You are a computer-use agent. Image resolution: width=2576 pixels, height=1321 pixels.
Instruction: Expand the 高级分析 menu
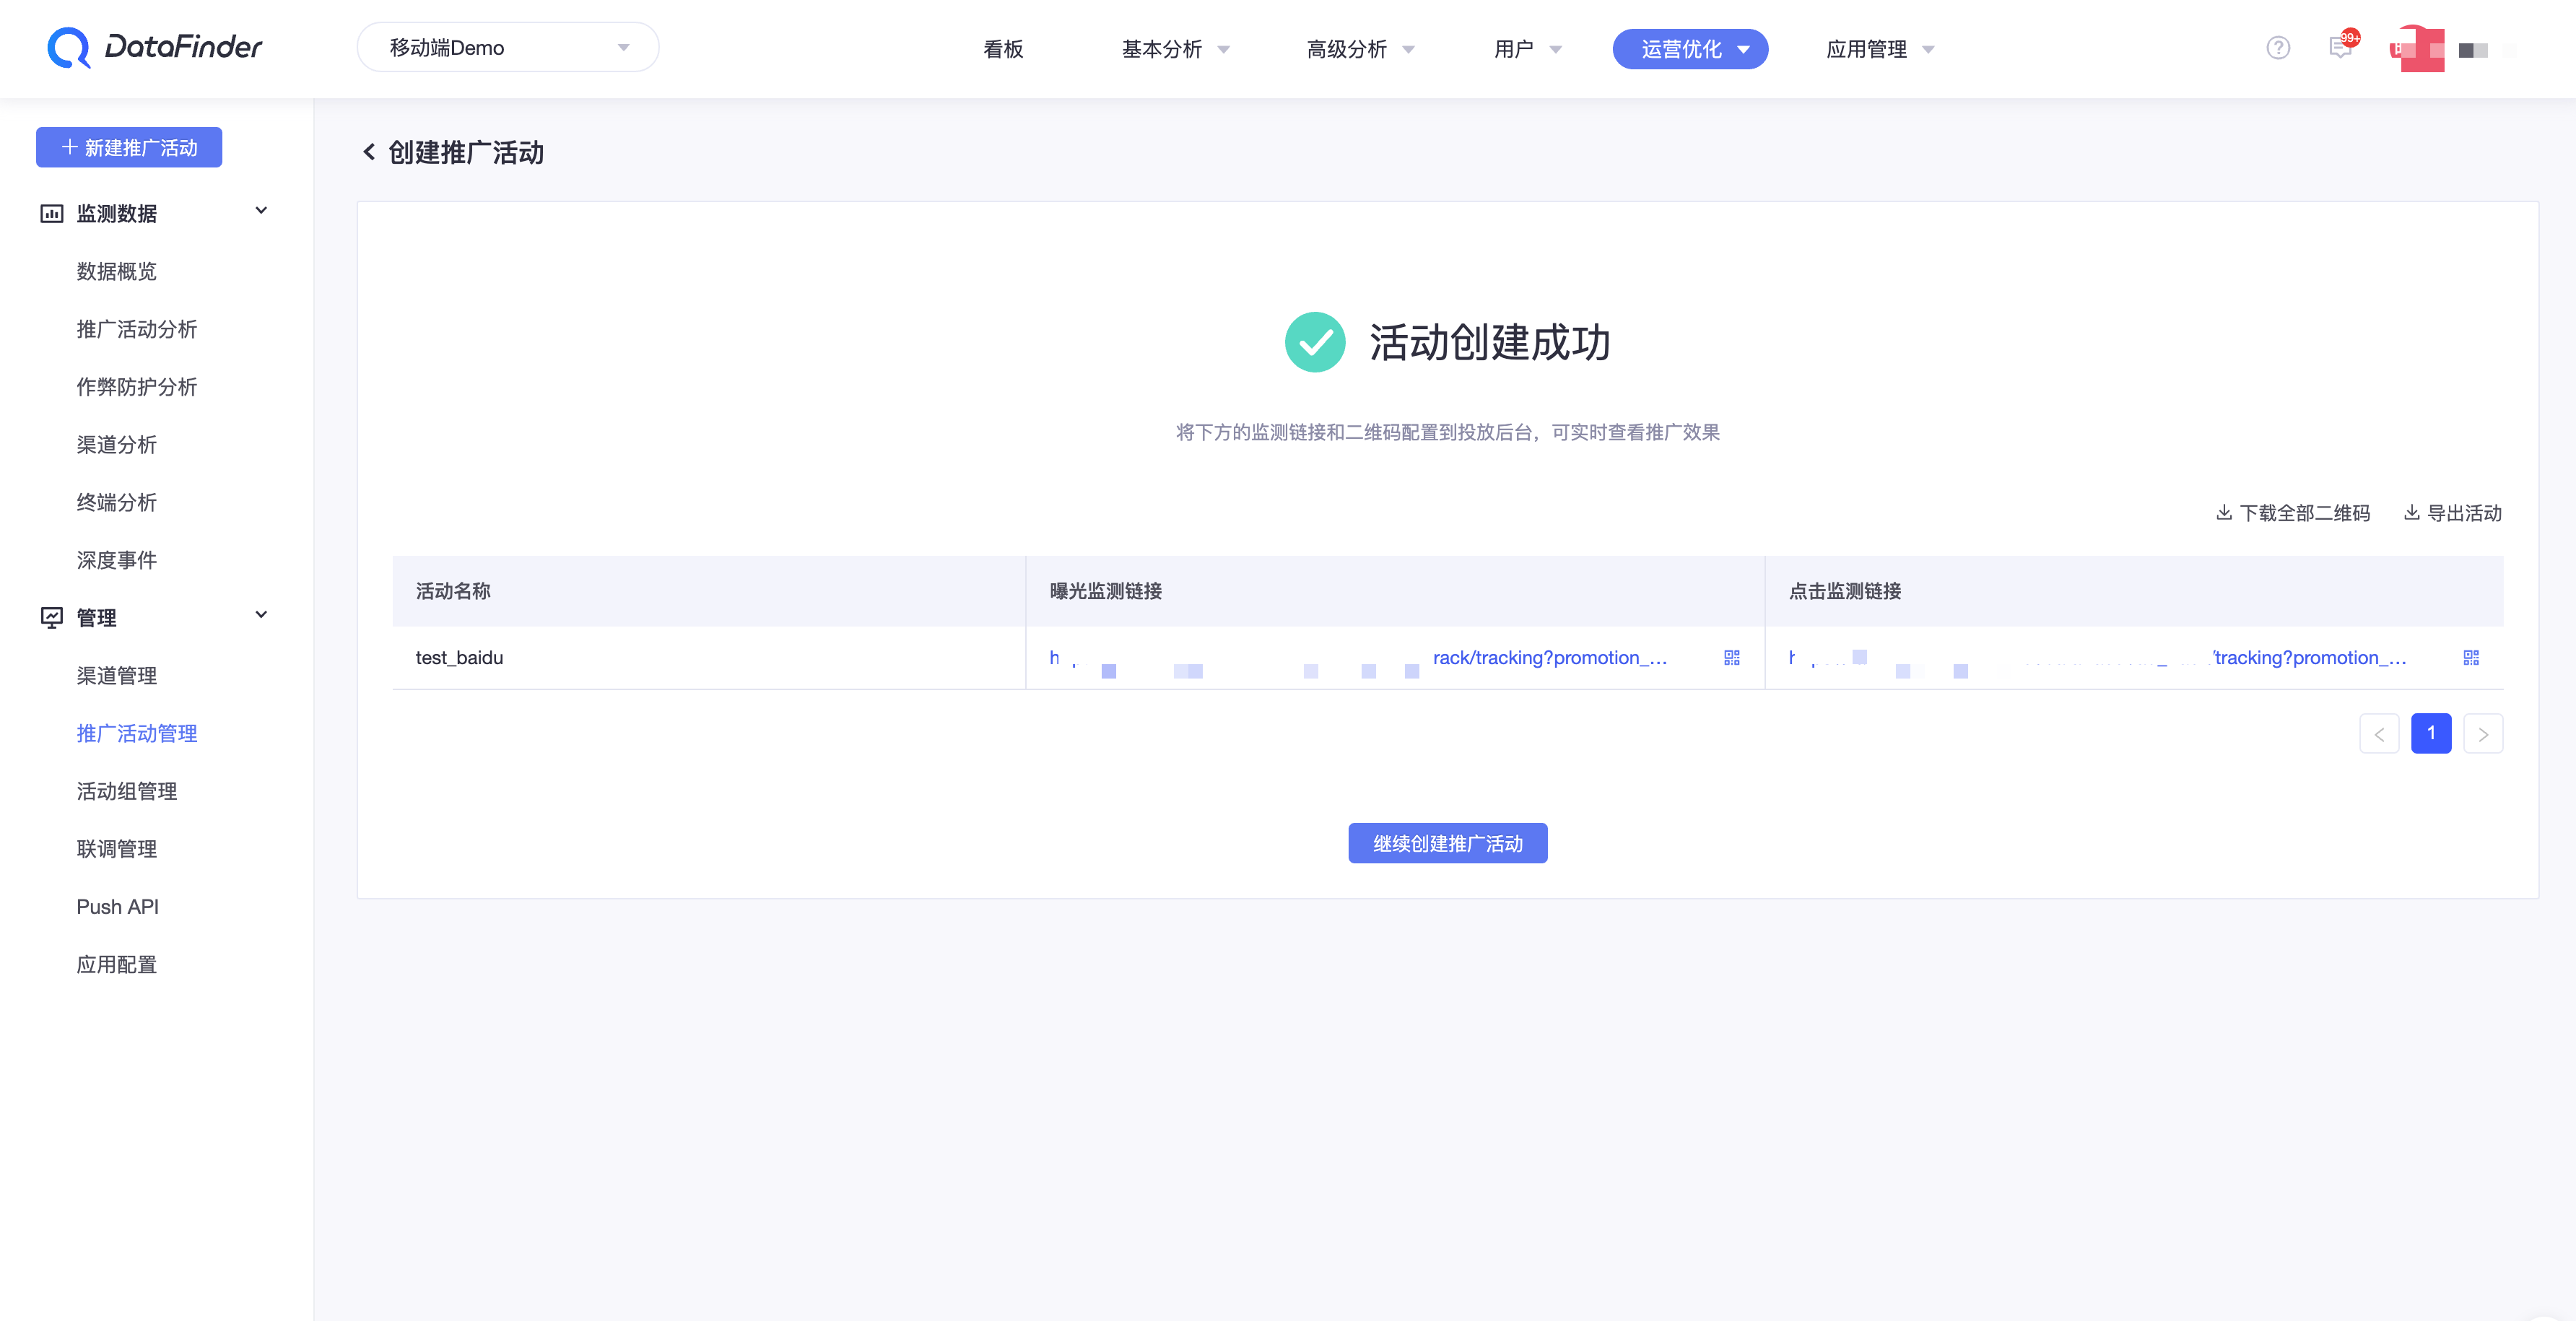point(1360,49)
